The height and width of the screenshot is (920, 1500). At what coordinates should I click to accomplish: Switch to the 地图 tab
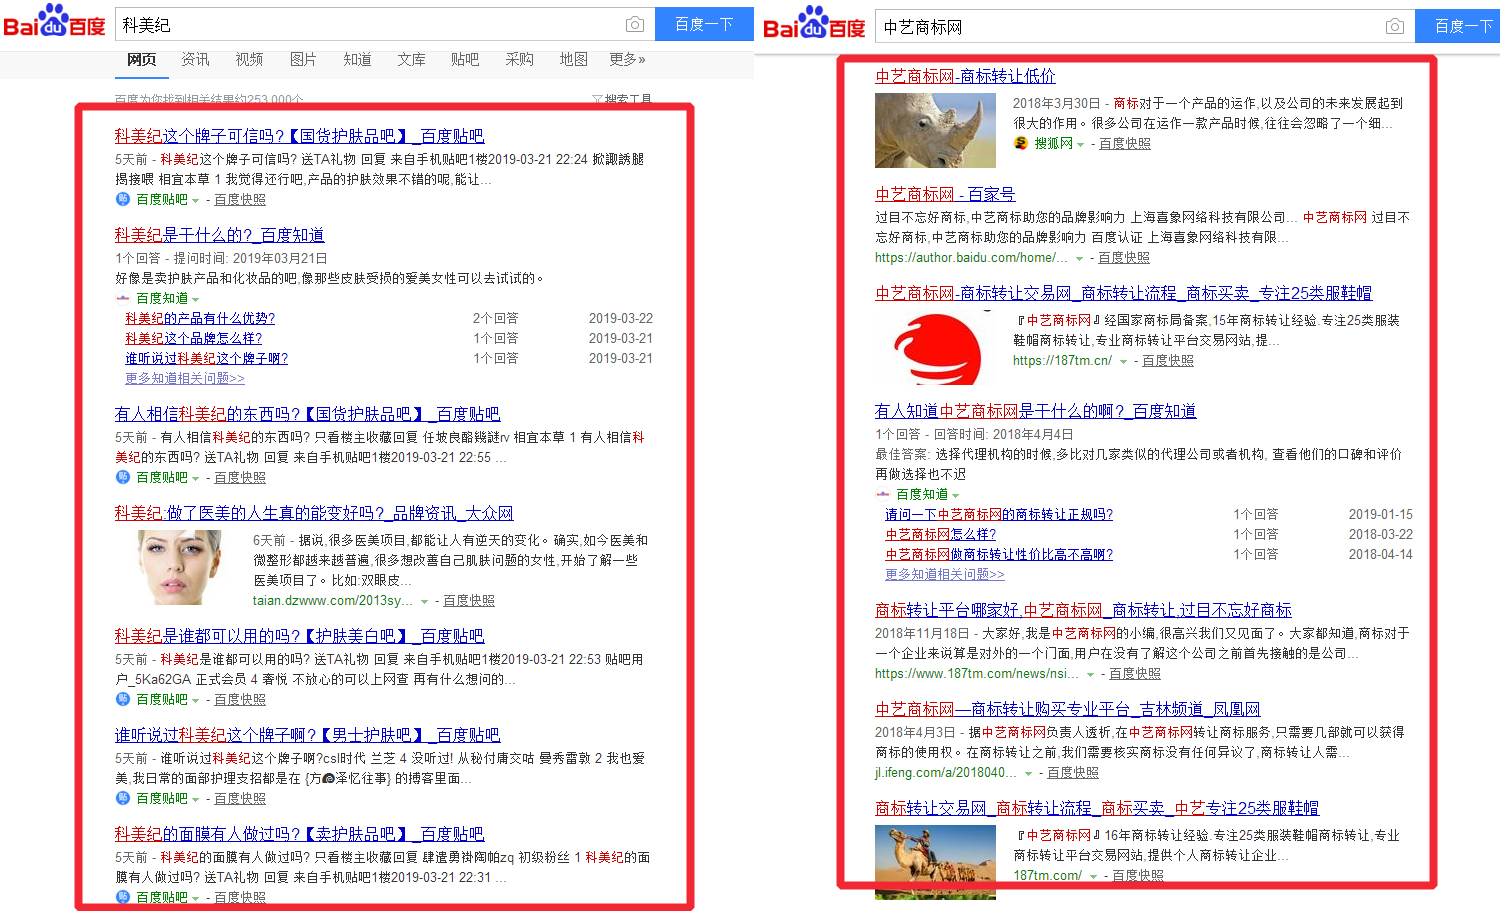573,59
